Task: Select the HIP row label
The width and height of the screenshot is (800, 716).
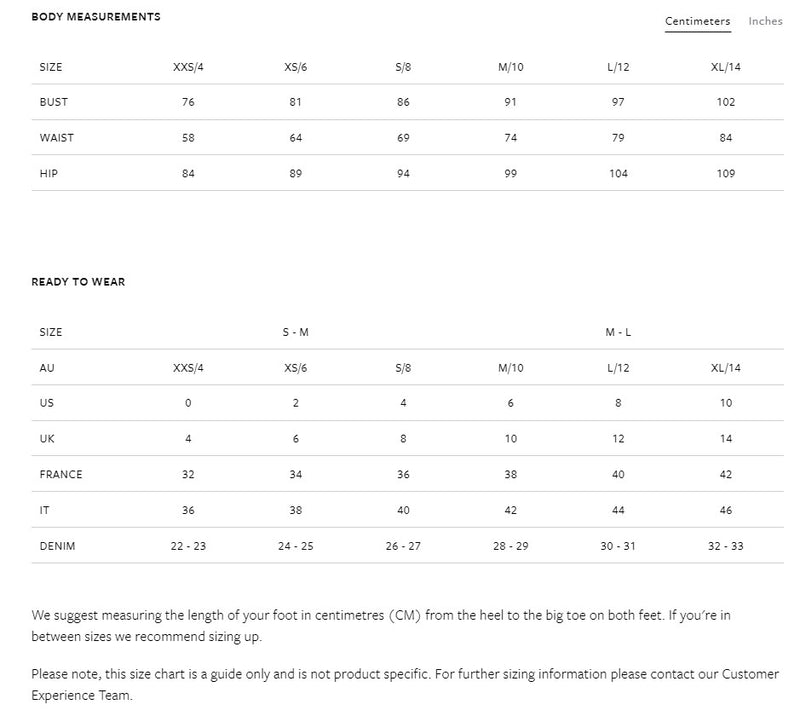Action: tap(49, 174)
